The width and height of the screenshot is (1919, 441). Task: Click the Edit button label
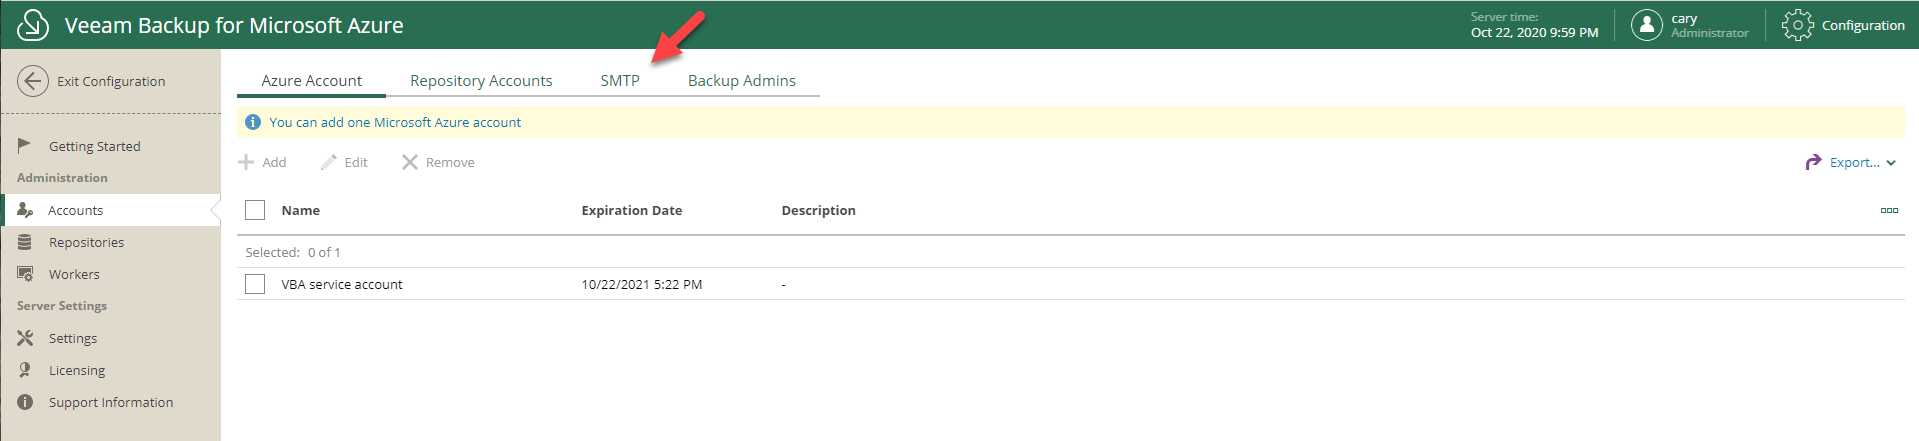356,162
